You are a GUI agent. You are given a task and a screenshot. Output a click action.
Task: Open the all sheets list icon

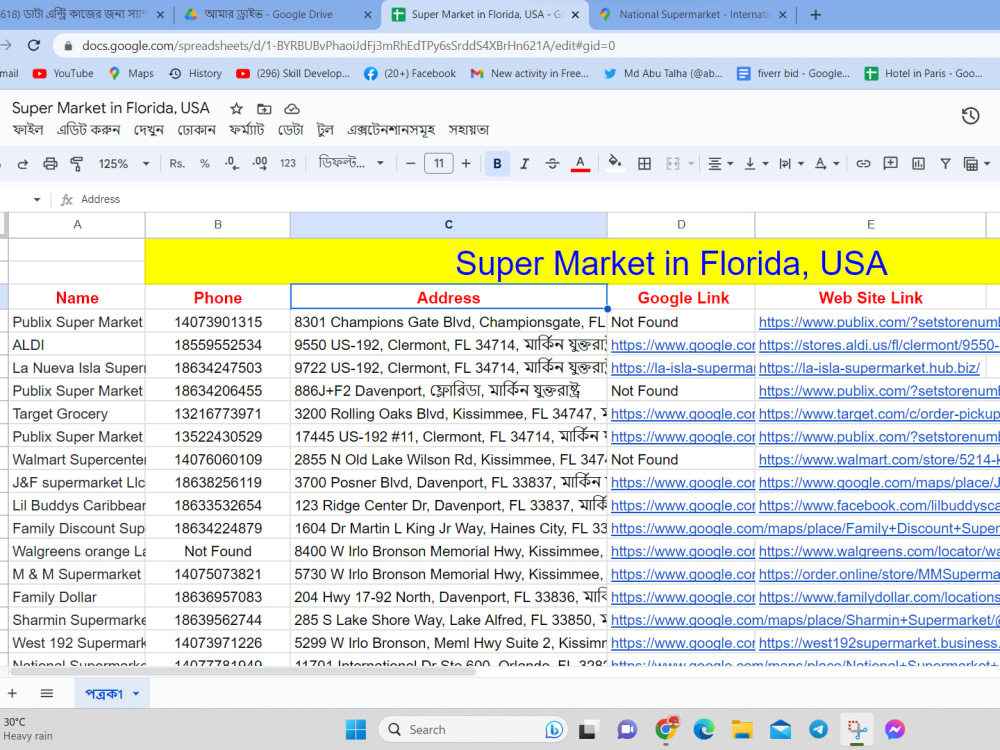(47, 693)
